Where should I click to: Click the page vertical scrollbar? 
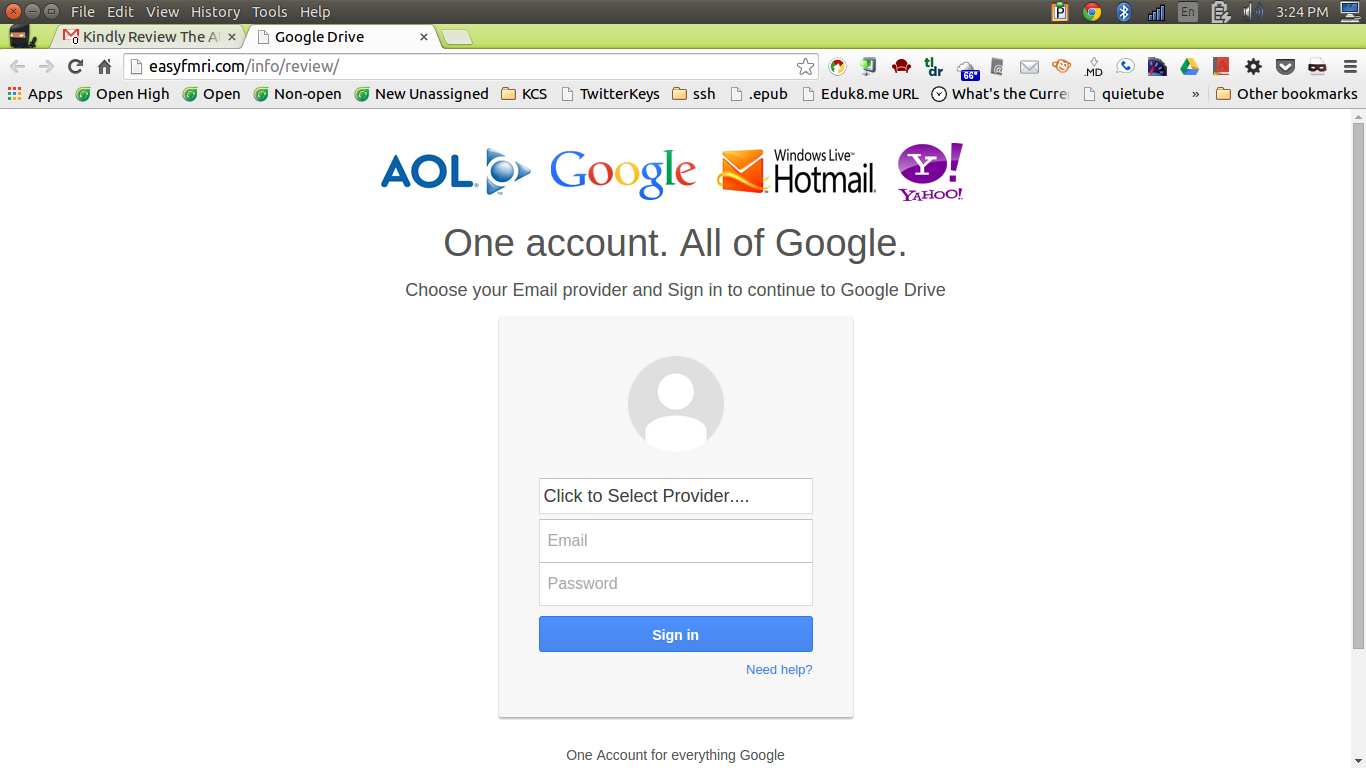click(1358, 385)
